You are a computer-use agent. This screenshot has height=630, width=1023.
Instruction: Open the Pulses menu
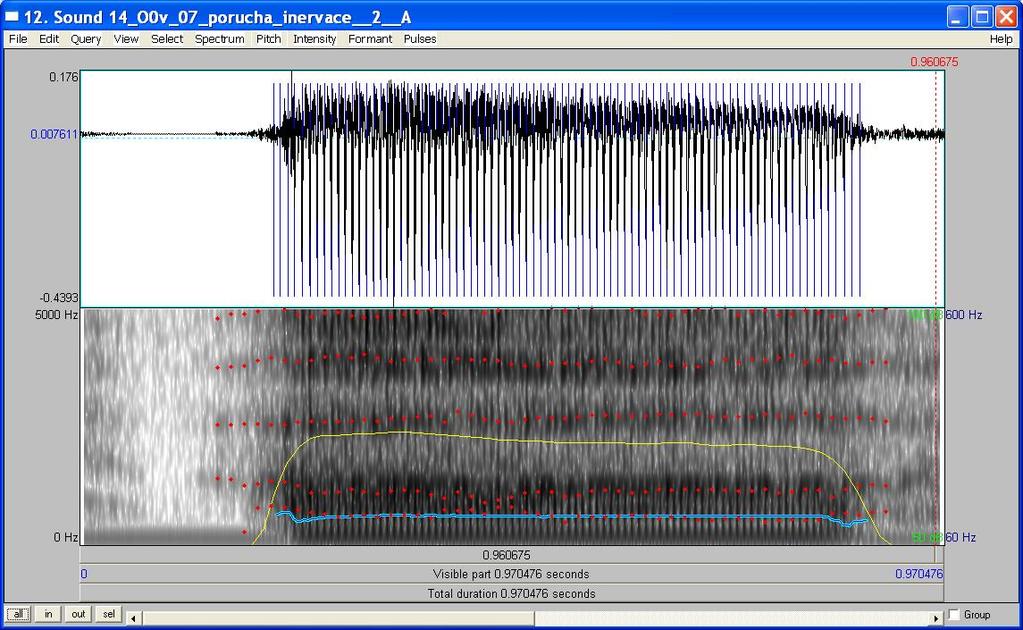pos(420,39)
